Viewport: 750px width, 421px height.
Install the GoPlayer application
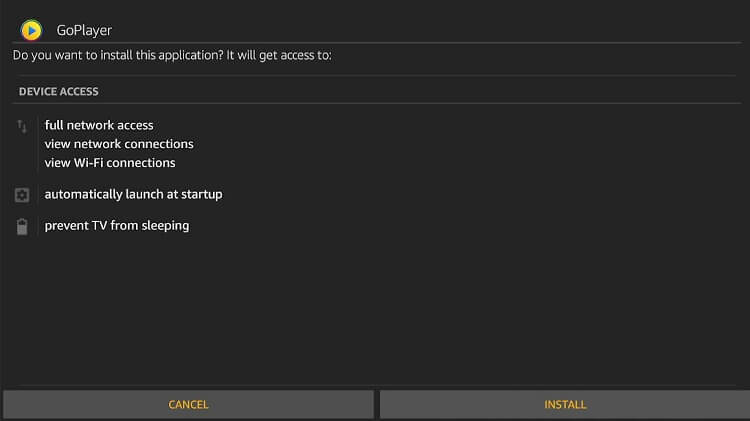(565, 404)
